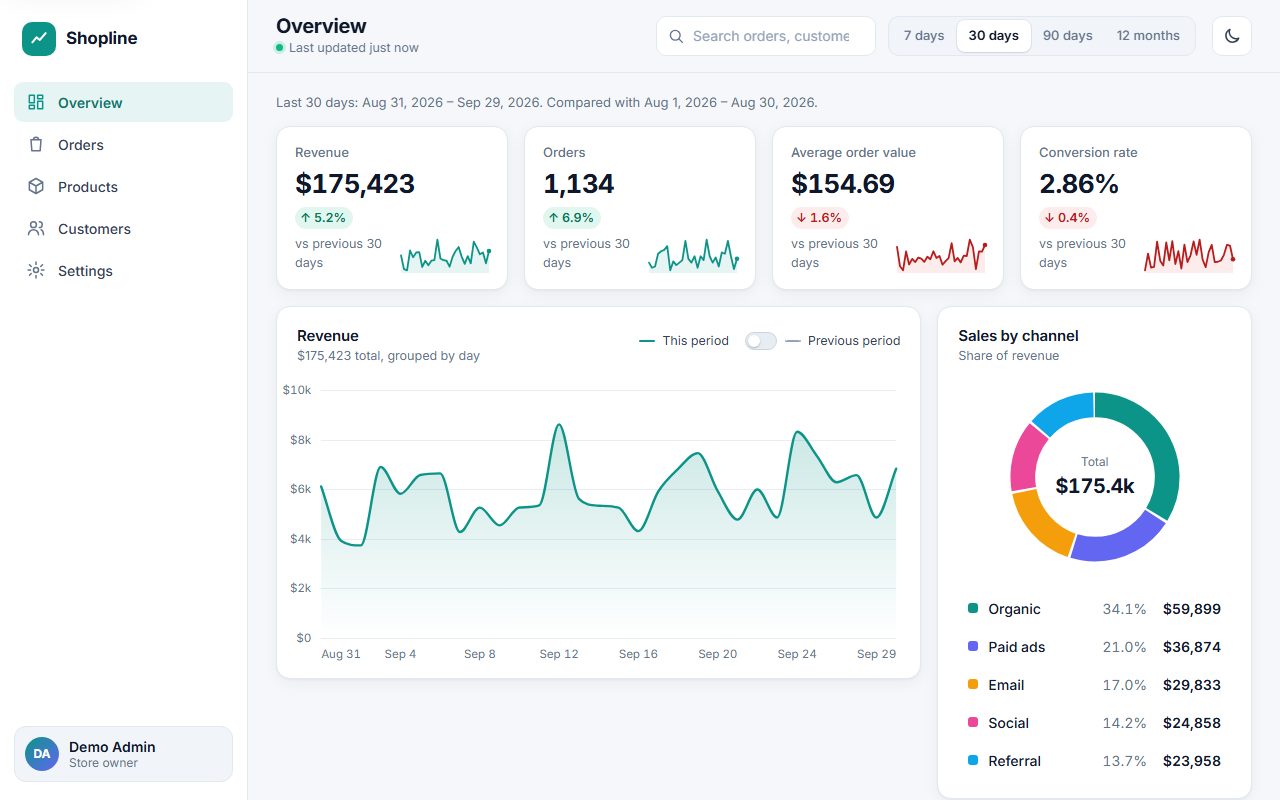Click the 6.9% up badge

tap(572, 218)
